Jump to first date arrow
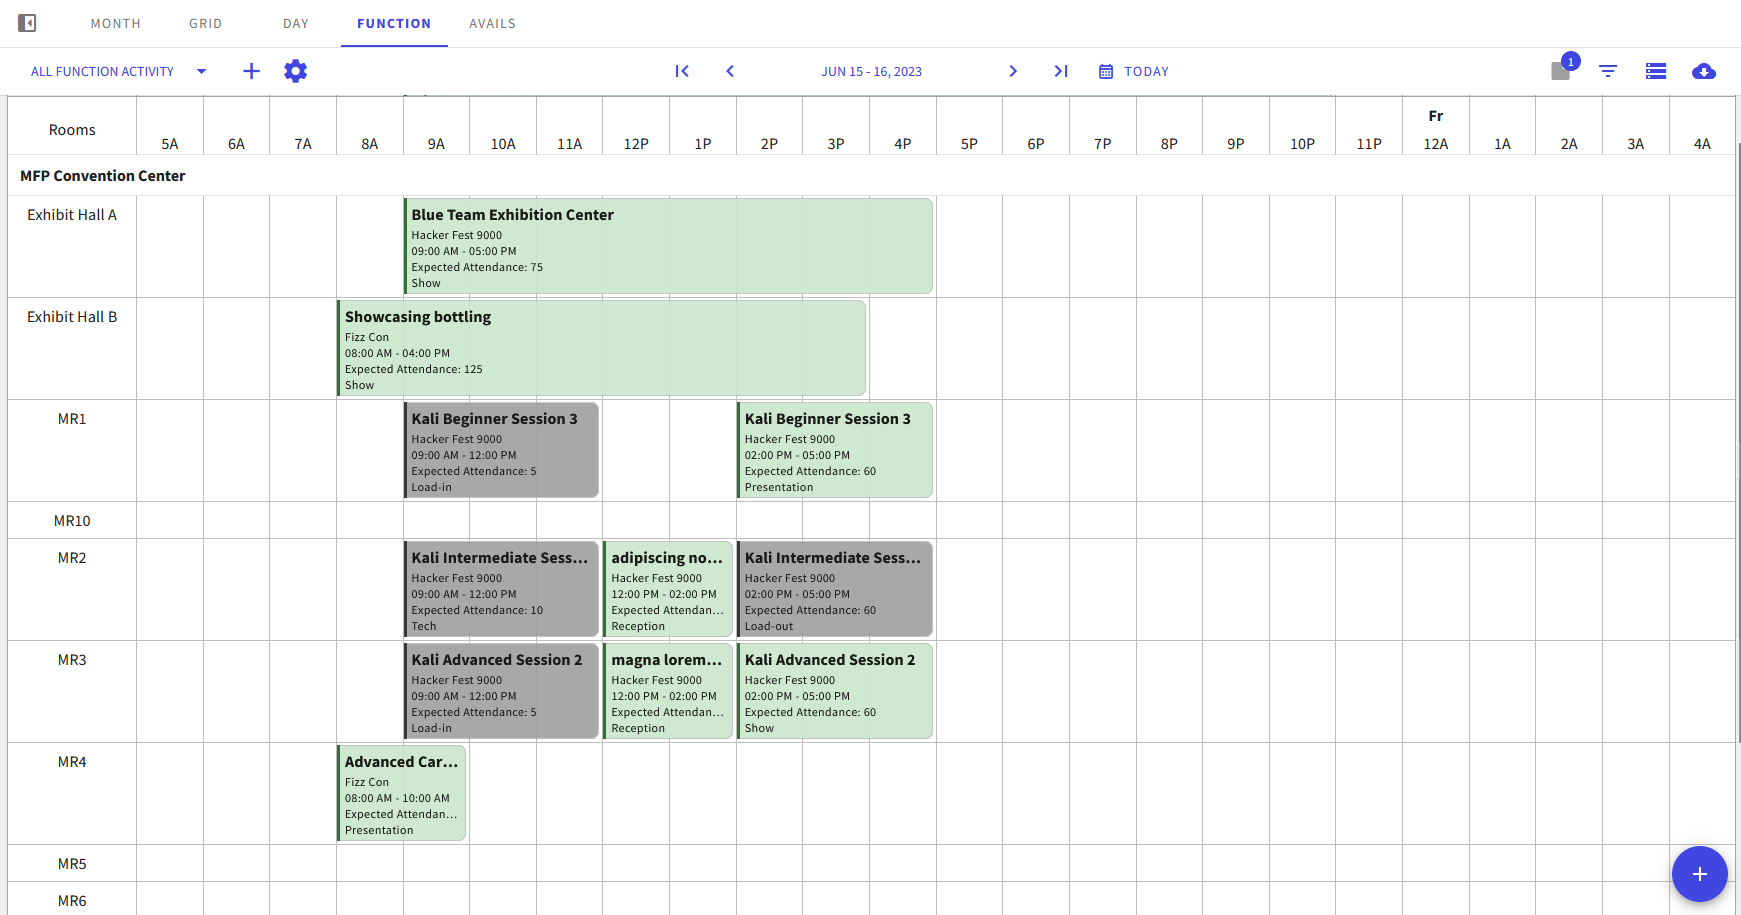 coord(682,71)
